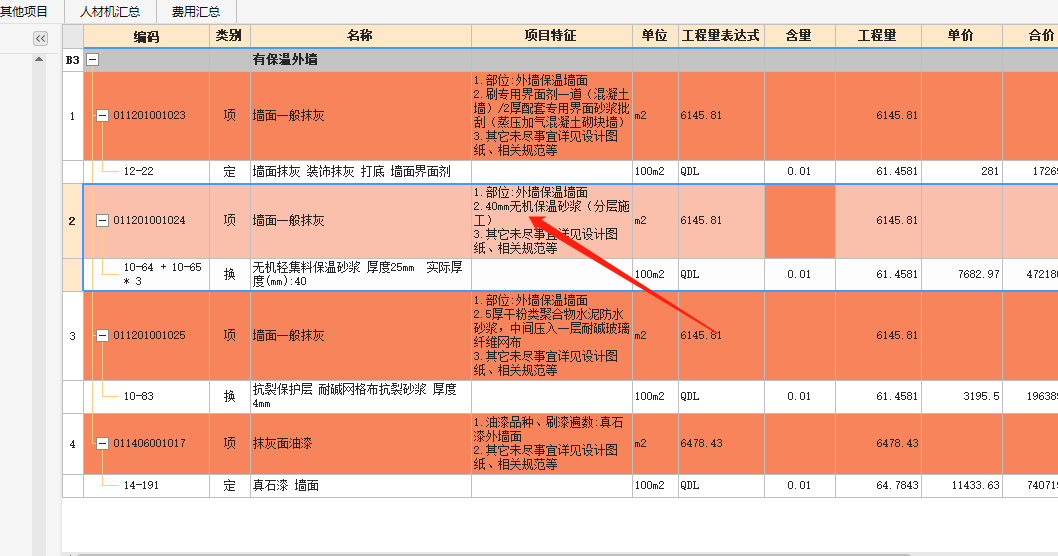Select the row number 4 header
Image resolution: width=1058 pixels, height=556 pixels.
pos(73,444)
